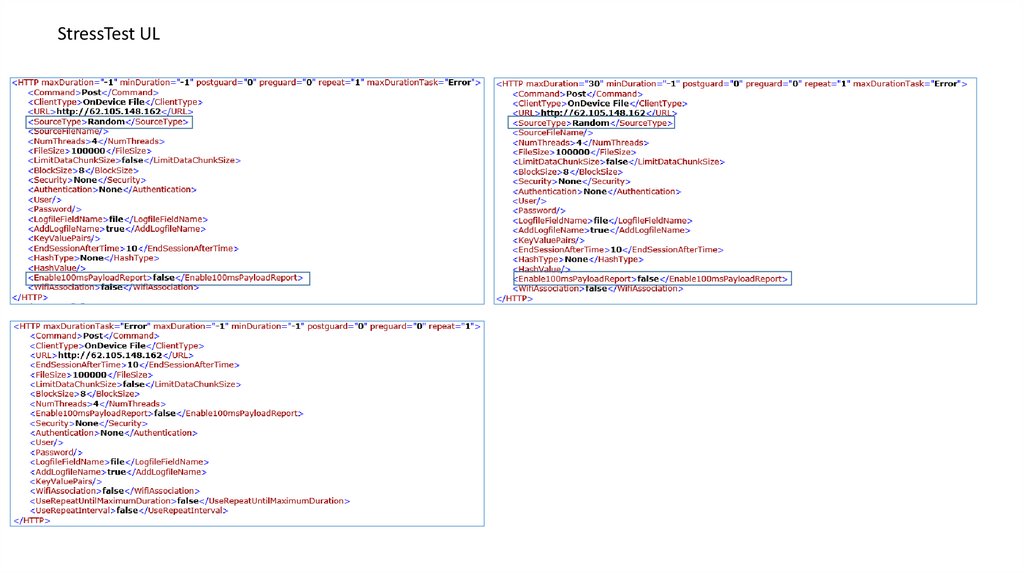Viewport: 1024px width, 574px height.
Task: Select Command Post line in upper-right block
Action: point(577,94)
